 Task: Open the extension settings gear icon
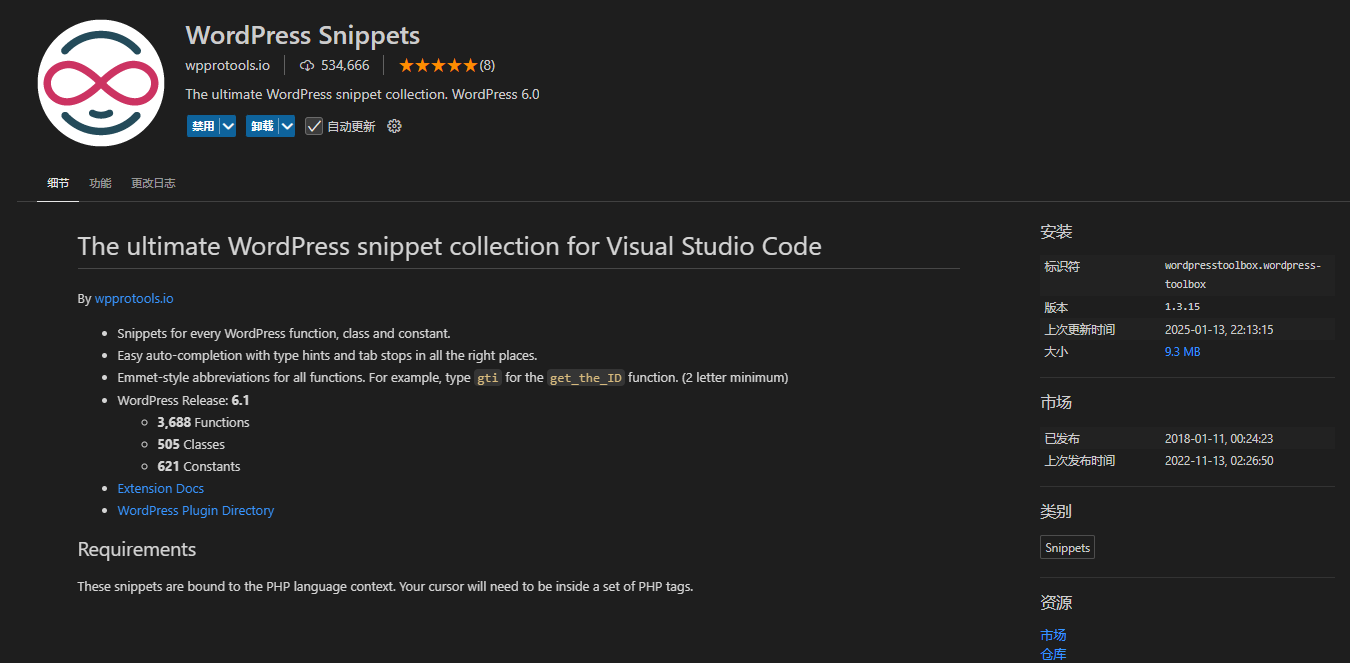394,126
